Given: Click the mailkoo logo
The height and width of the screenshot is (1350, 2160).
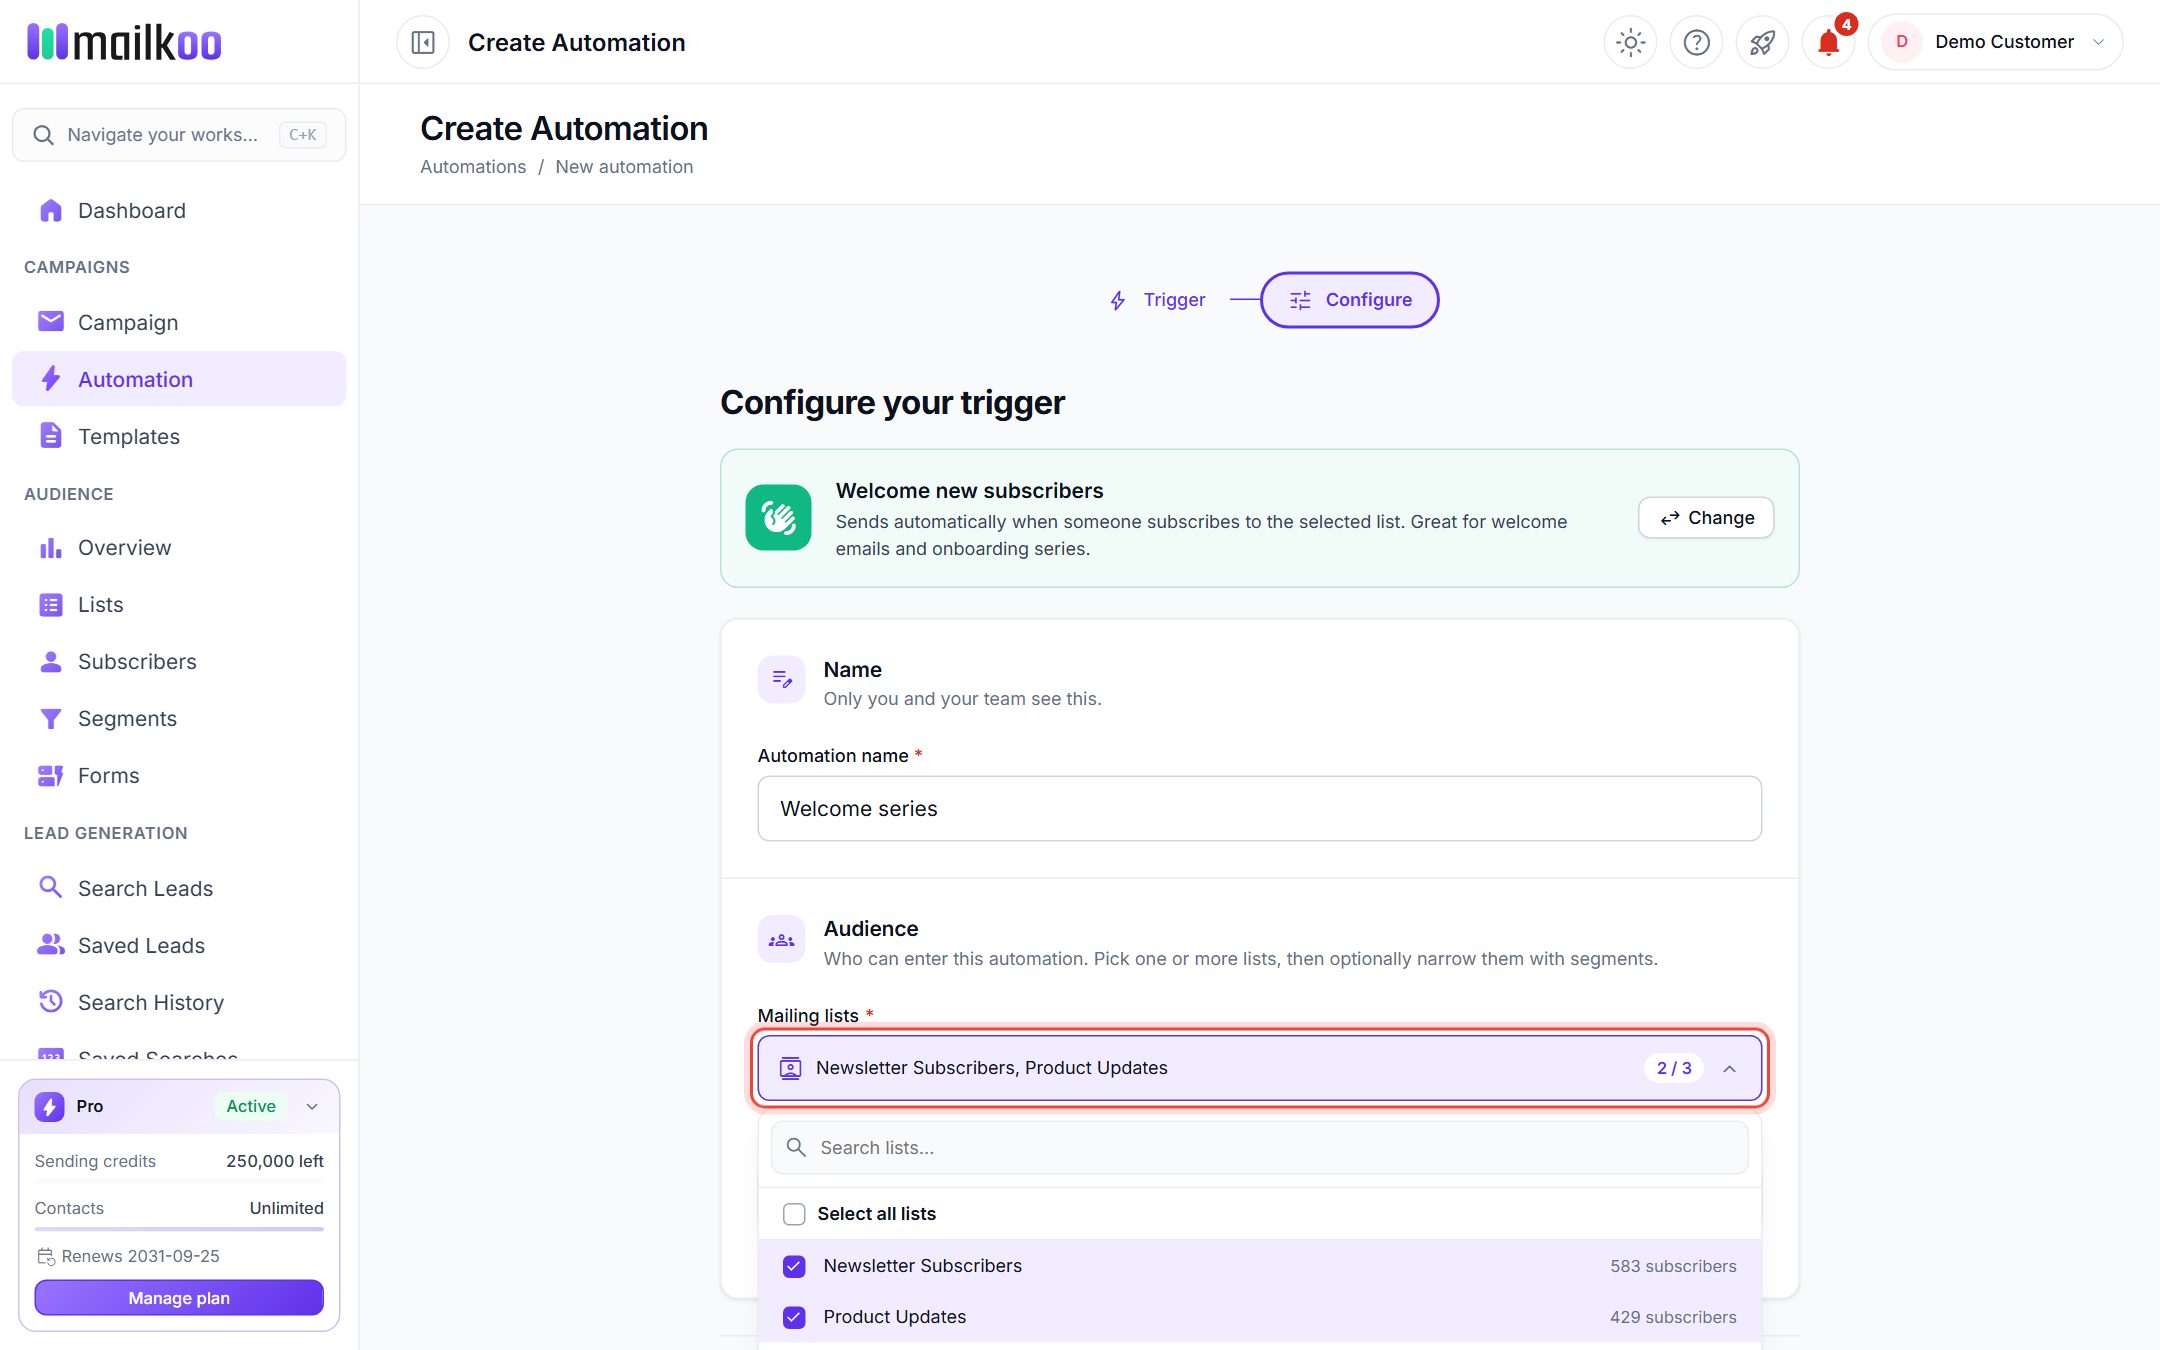Looking at the screenshot, I should 124,42.
